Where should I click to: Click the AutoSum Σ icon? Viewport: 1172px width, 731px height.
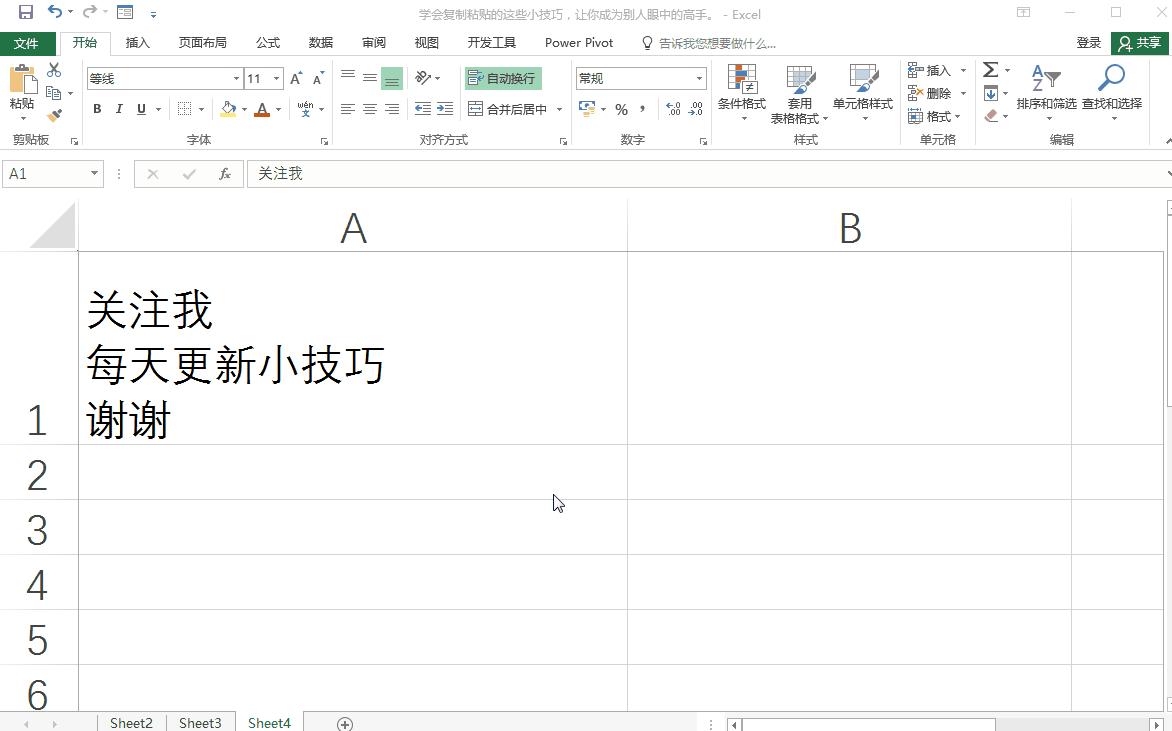pos(989,69)
